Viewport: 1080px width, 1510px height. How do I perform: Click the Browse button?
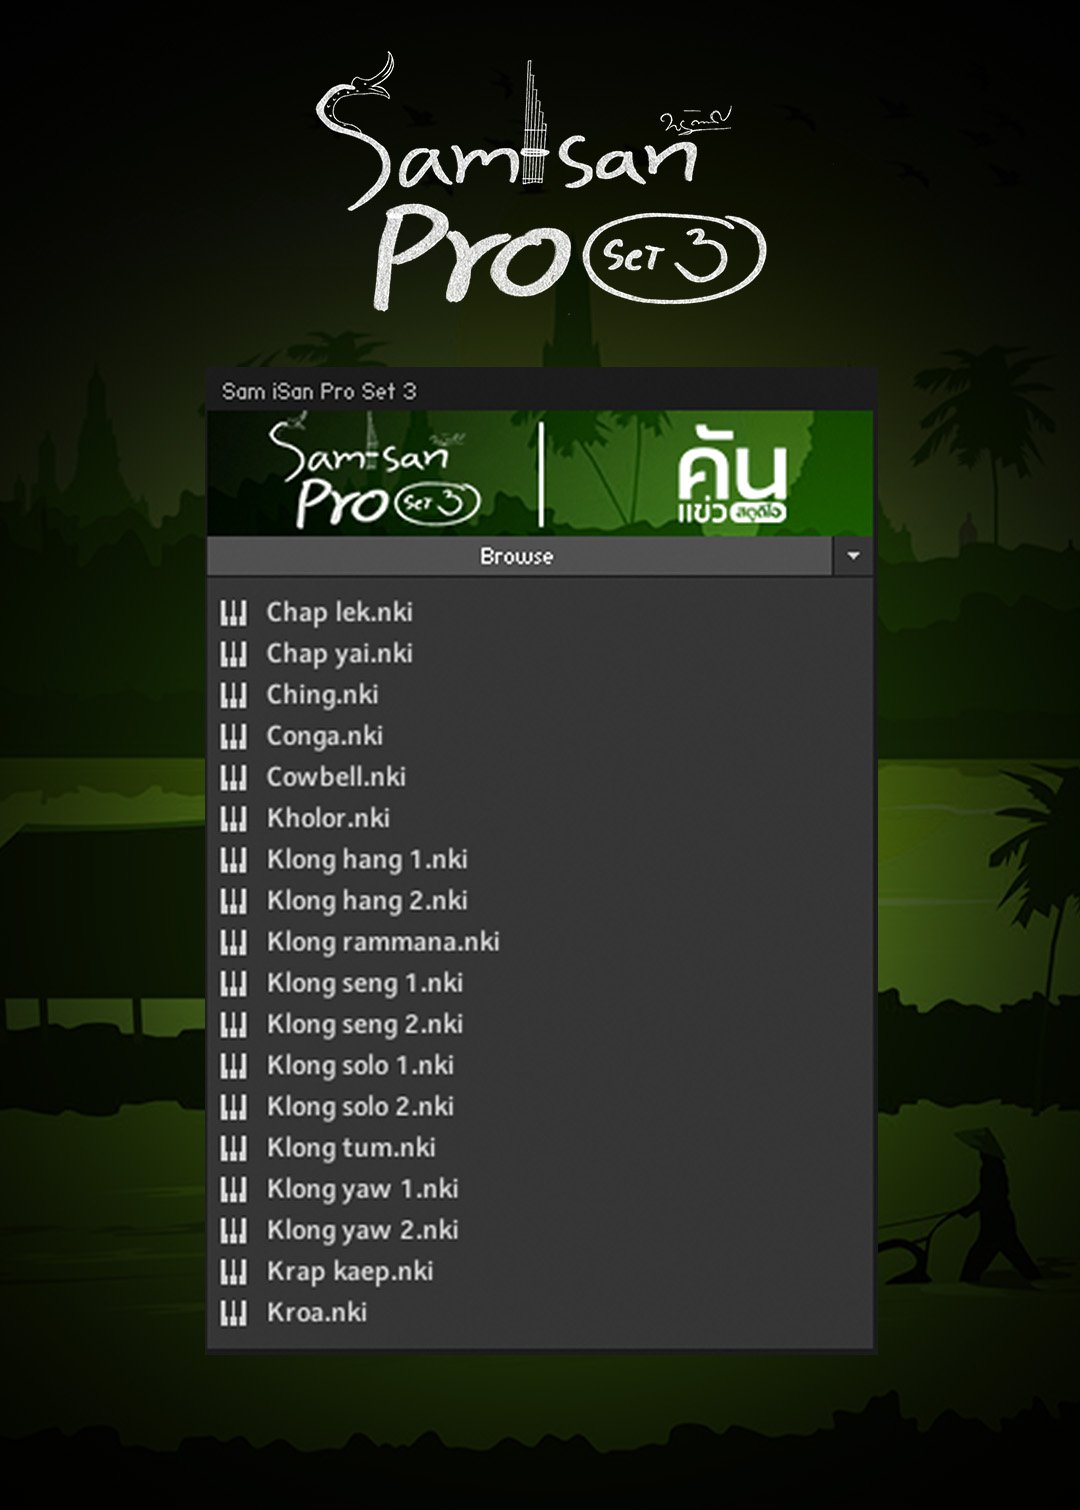tap(519, 556)
